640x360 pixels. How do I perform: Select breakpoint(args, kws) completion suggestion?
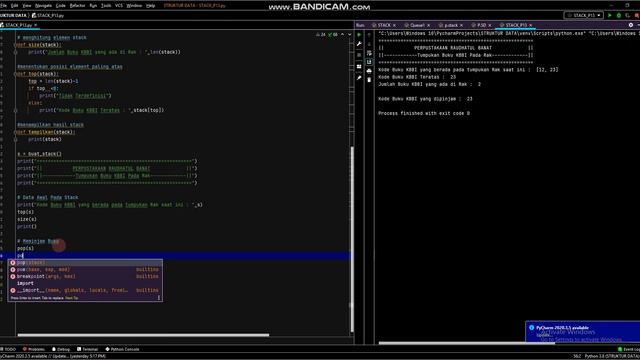coord(85,277)
